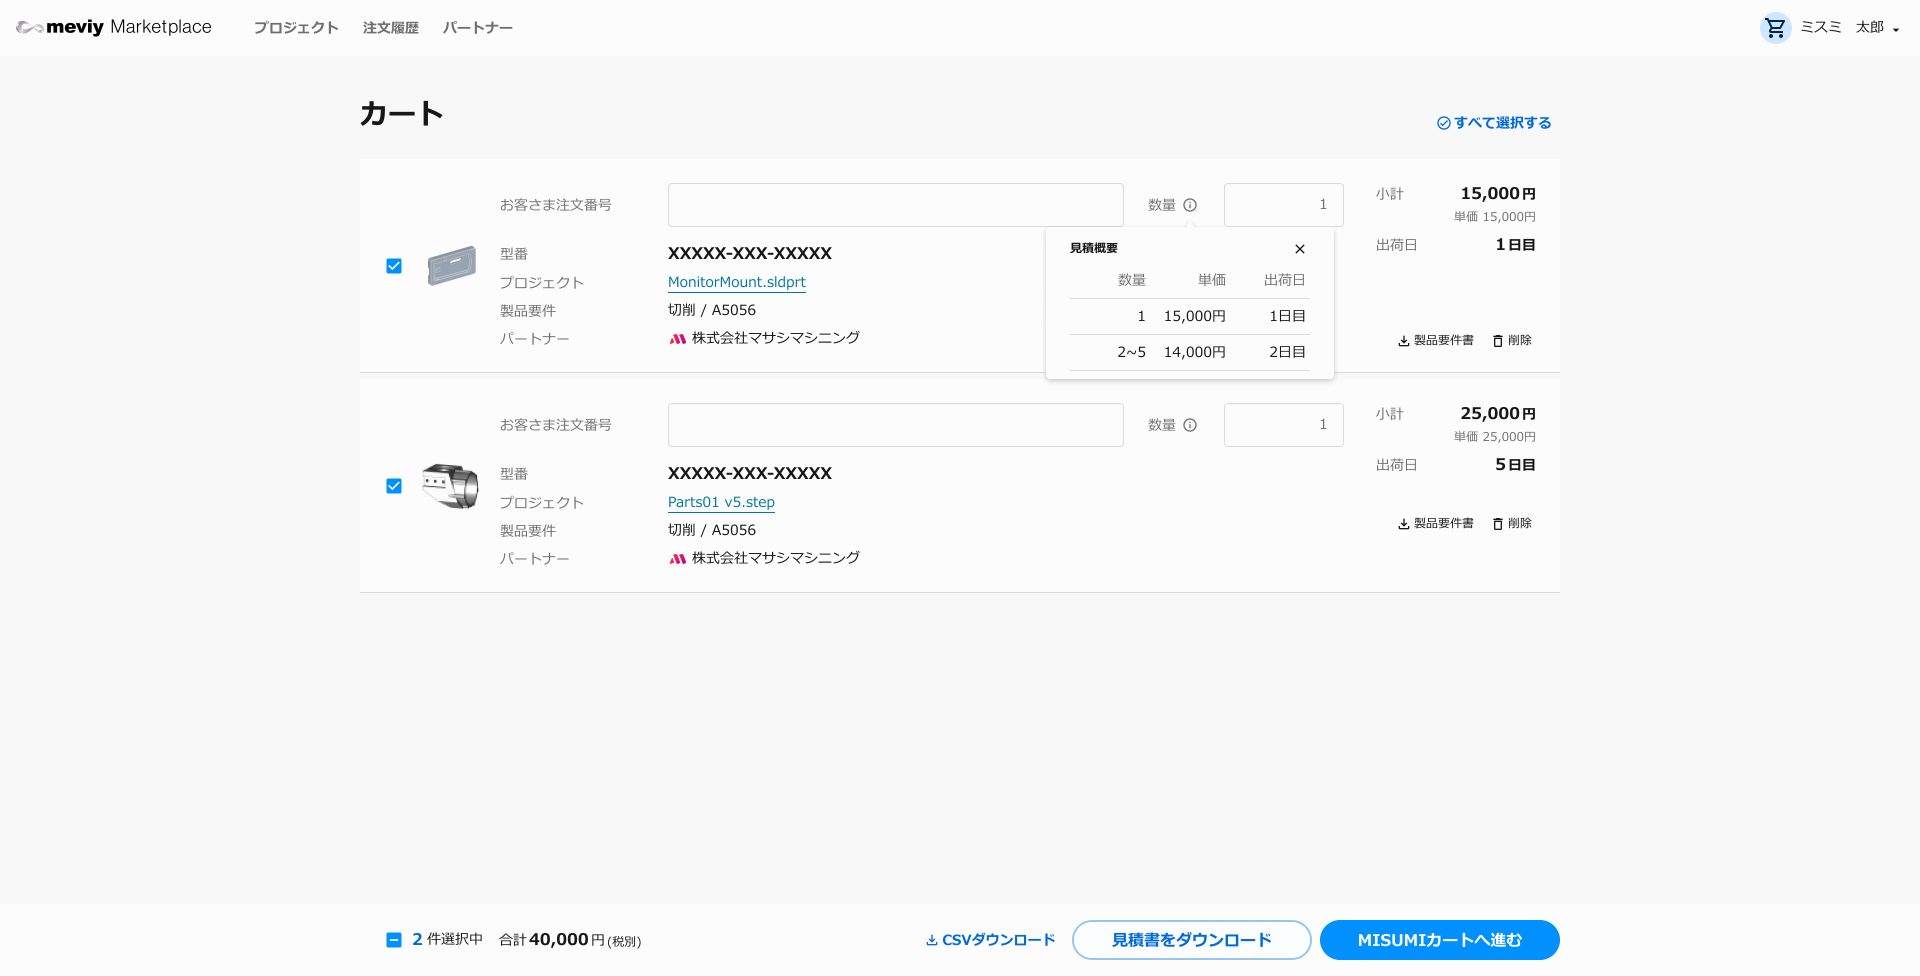Click the 25,000円 subtotal
Screen dimensions: 1920x976
click(x=1497, y=413)
